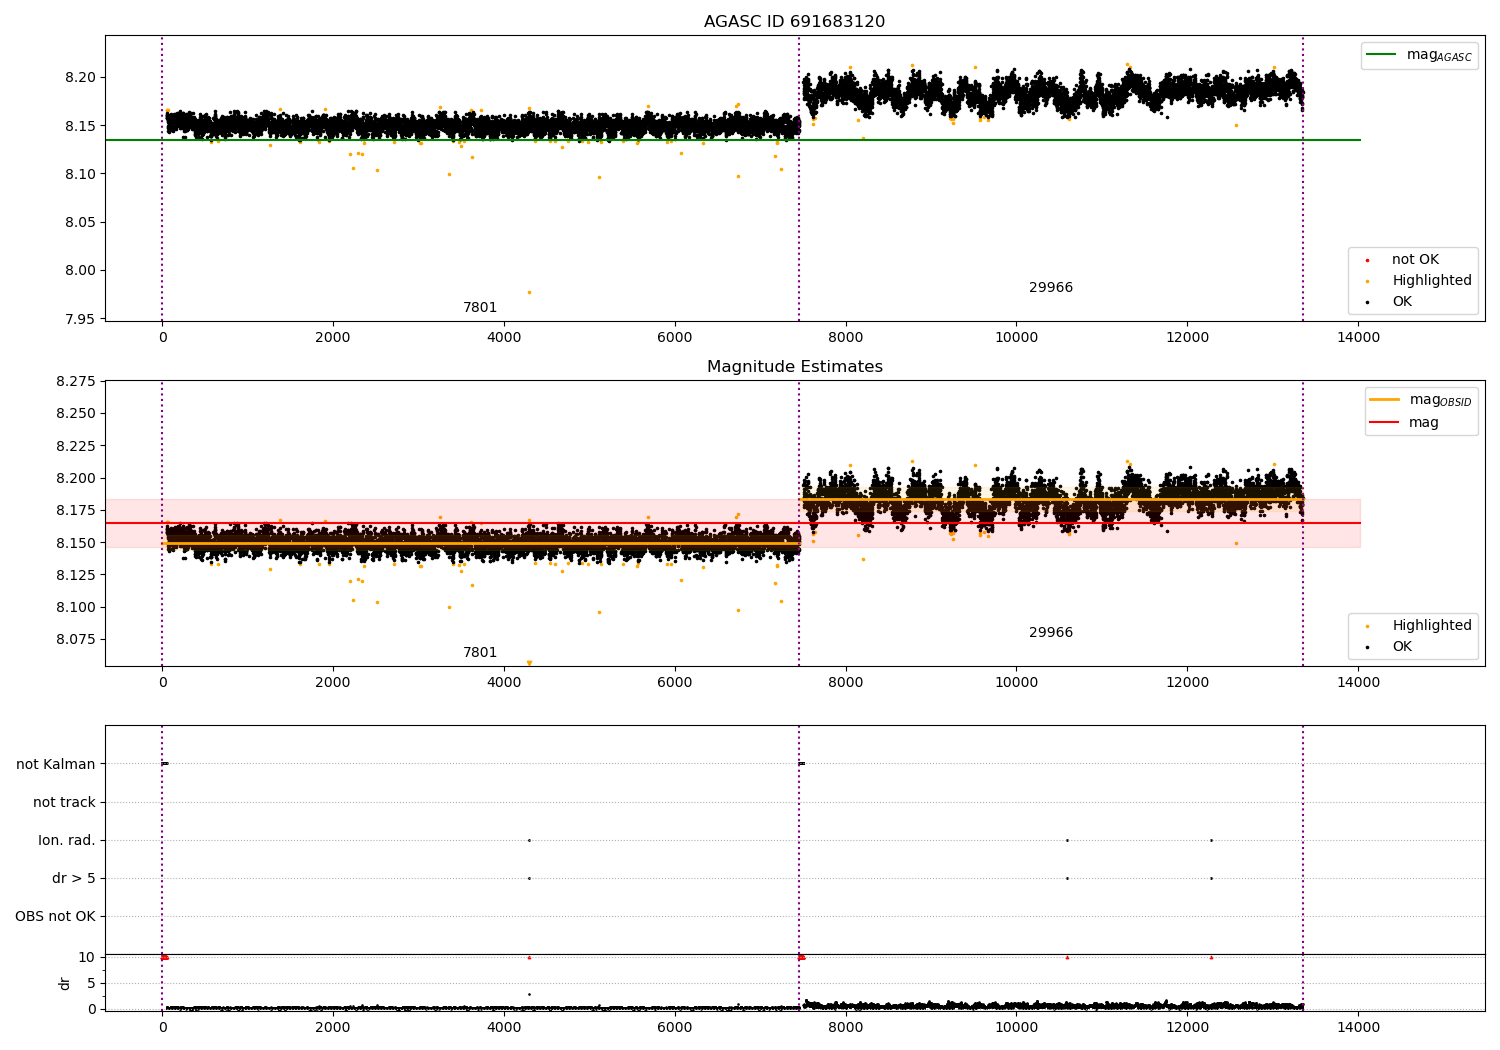Viewport: 1500px width, 1050px height.
Task: Click the "8.05" y-axis tick label
Action: tap(81, 223)
